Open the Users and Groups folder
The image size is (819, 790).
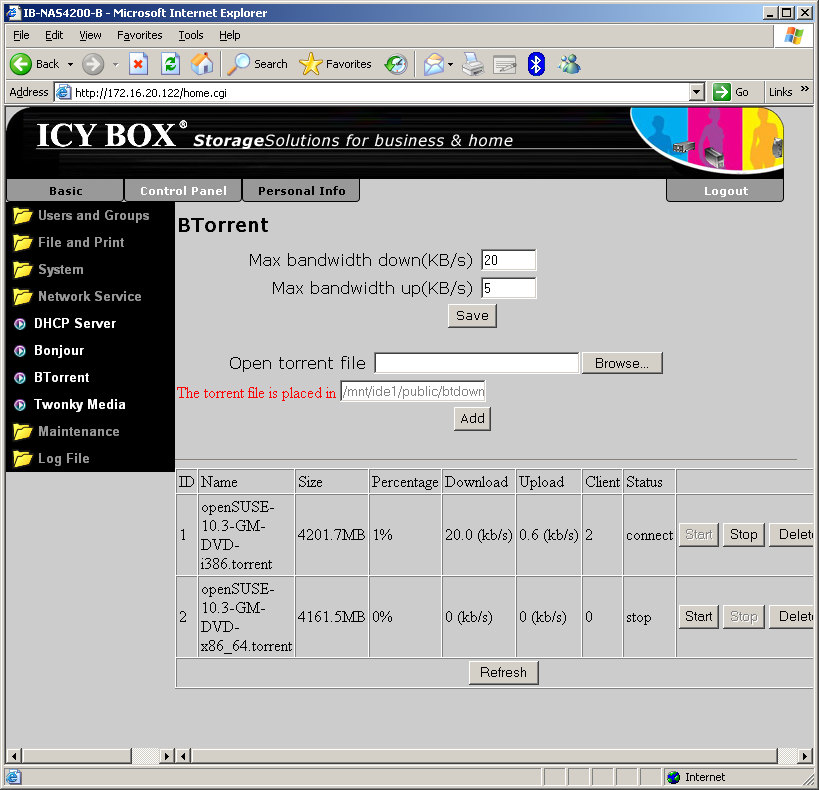[x=81, y=215]
